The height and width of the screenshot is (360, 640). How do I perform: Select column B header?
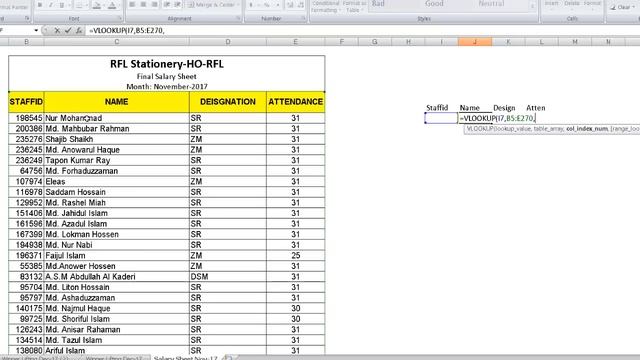tap(26, 42)
